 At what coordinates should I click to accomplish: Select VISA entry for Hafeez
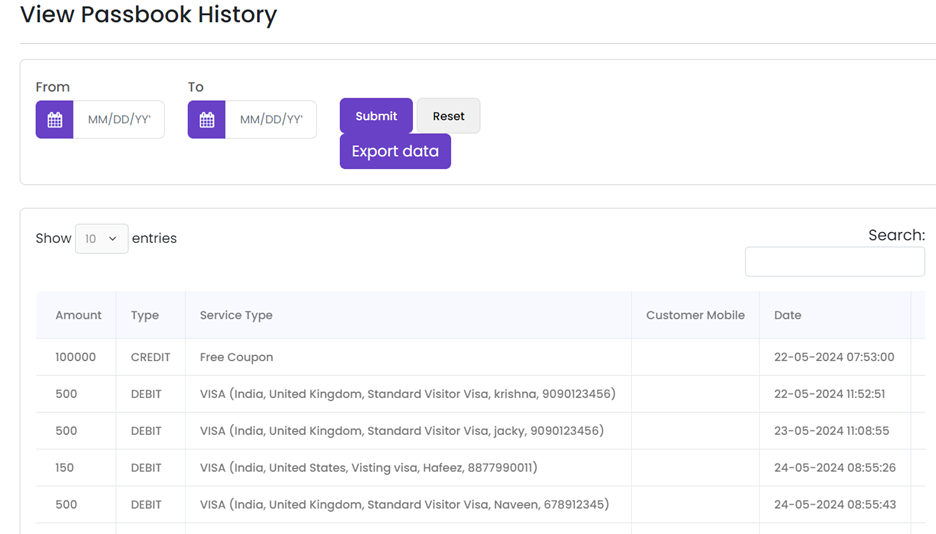pos(369,468)
